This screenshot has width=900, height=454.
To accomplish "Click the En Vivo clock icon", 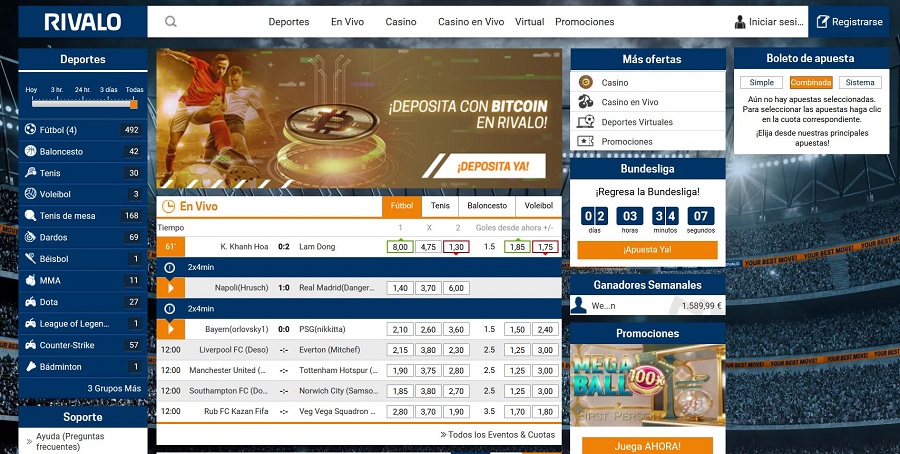I will tap(168, 206).
